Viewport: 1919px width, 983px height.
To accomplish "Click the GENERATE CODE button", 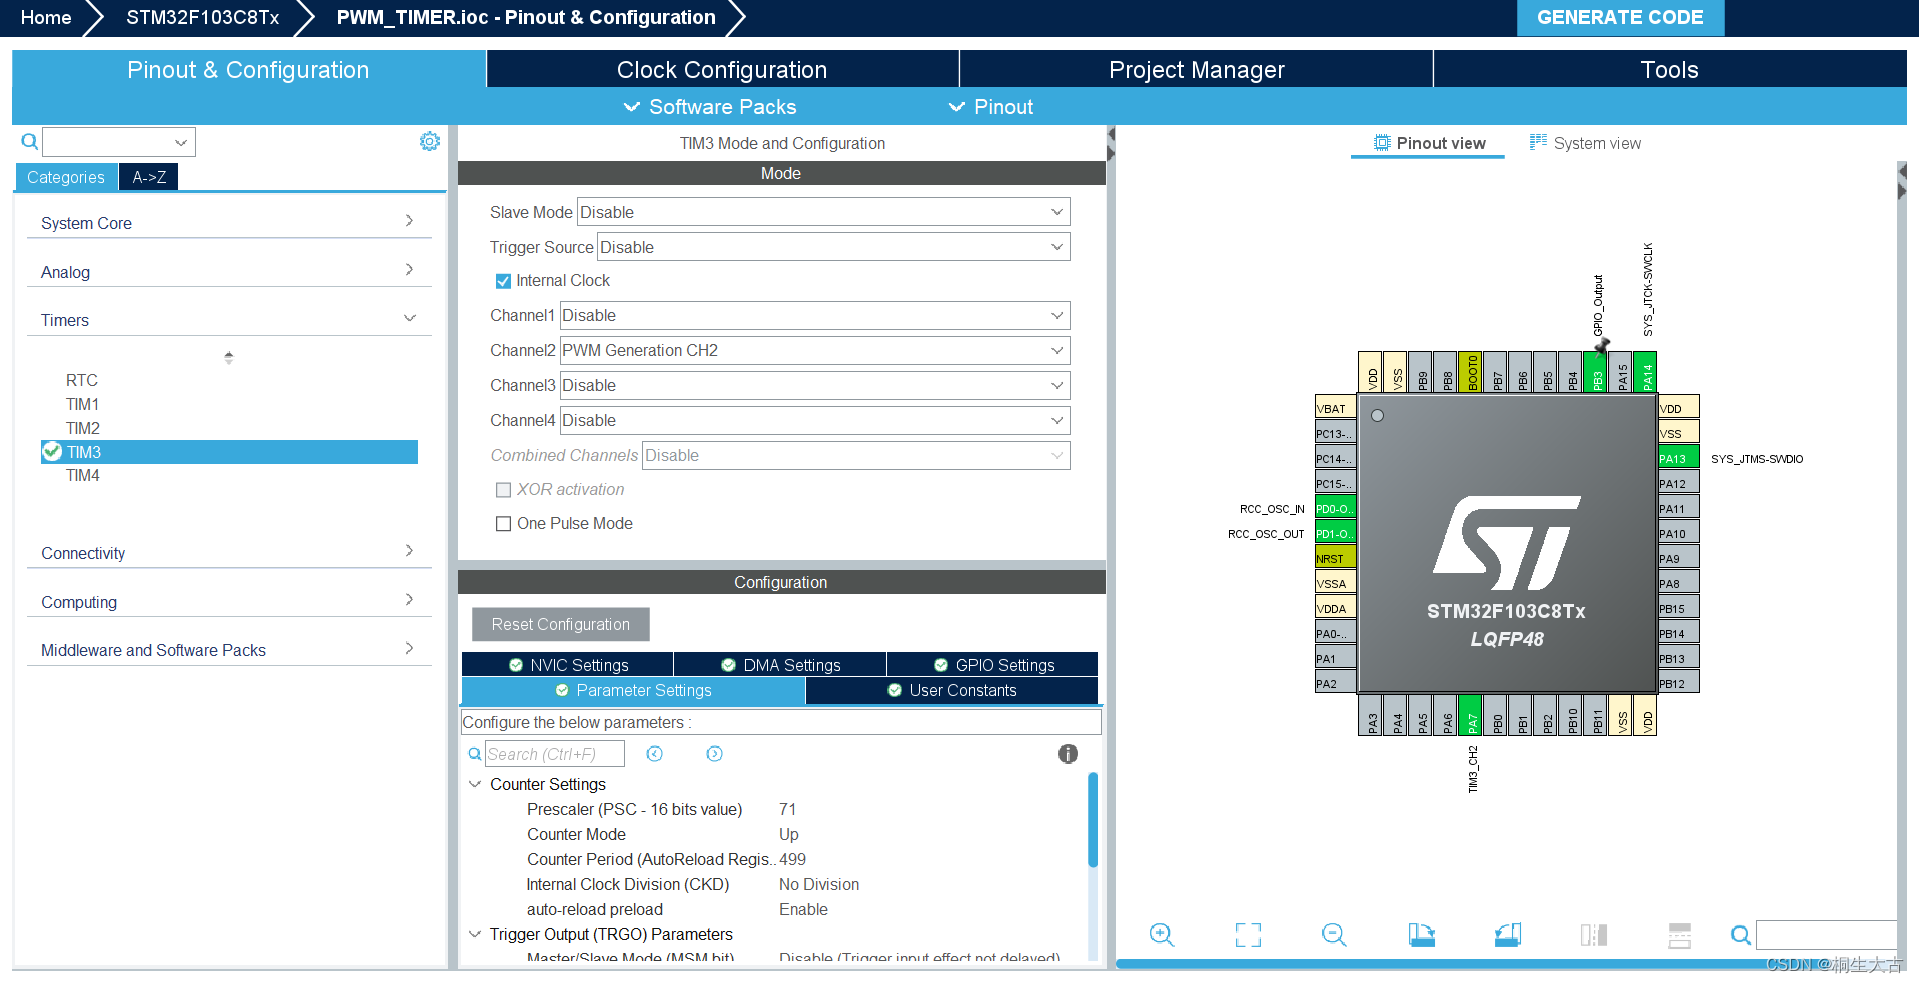I will coord(1620,17).
